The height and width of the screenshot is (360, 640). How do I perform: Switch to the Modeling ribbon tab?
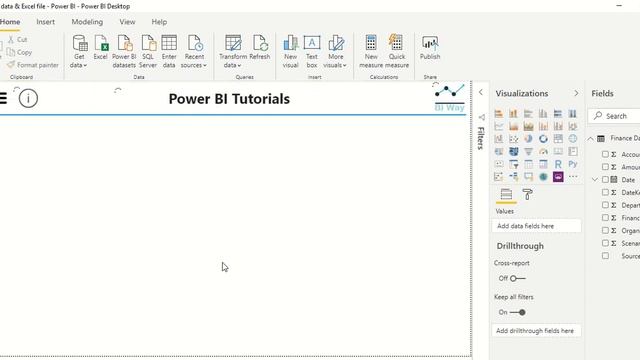point(87,22)
